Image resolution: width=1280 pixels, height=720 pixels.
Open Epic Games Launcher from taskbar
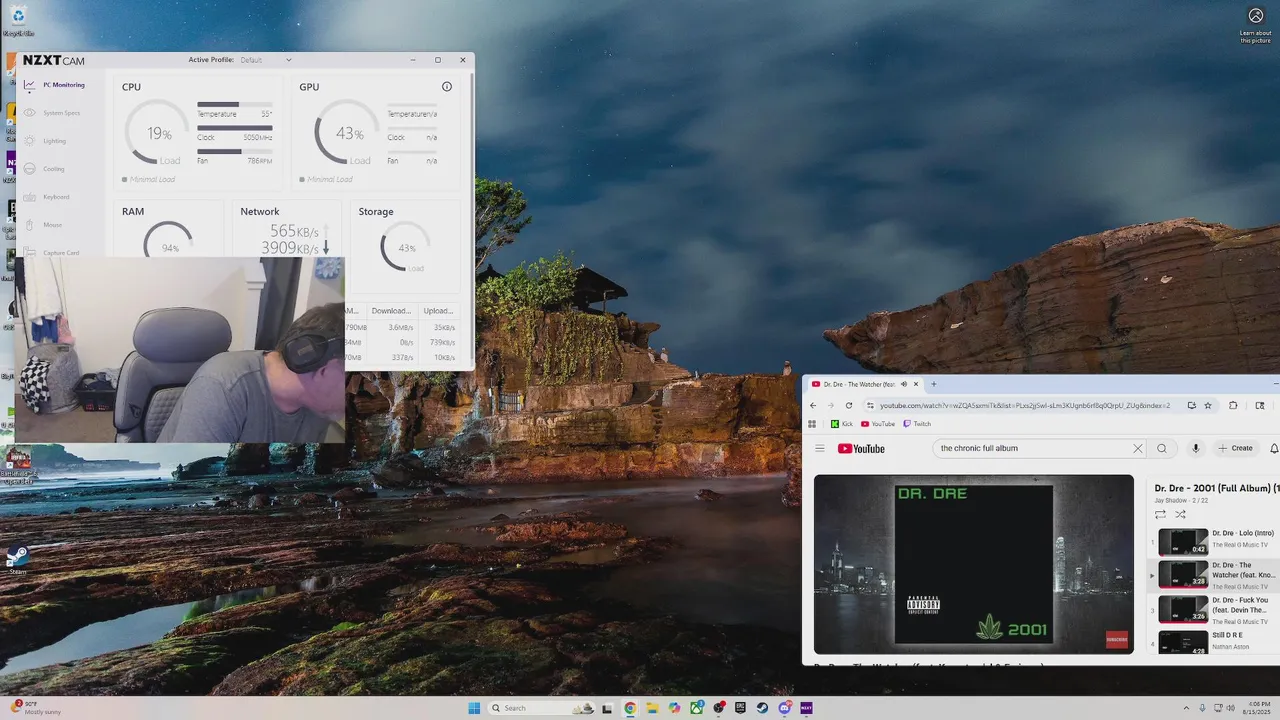pos(740,708)
